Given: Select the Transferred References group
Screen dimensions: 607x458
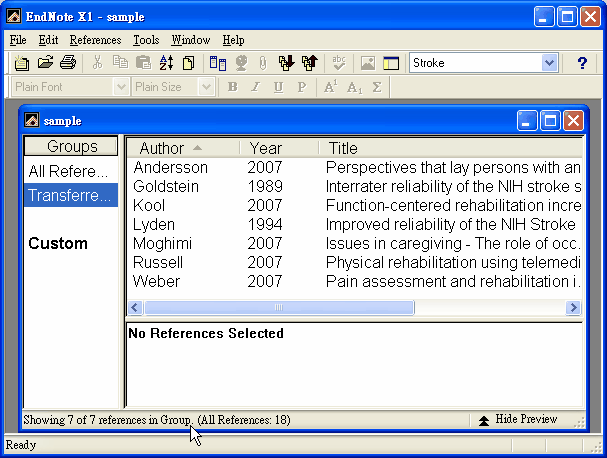Looking at the screenshot, I should pos(68,195).
